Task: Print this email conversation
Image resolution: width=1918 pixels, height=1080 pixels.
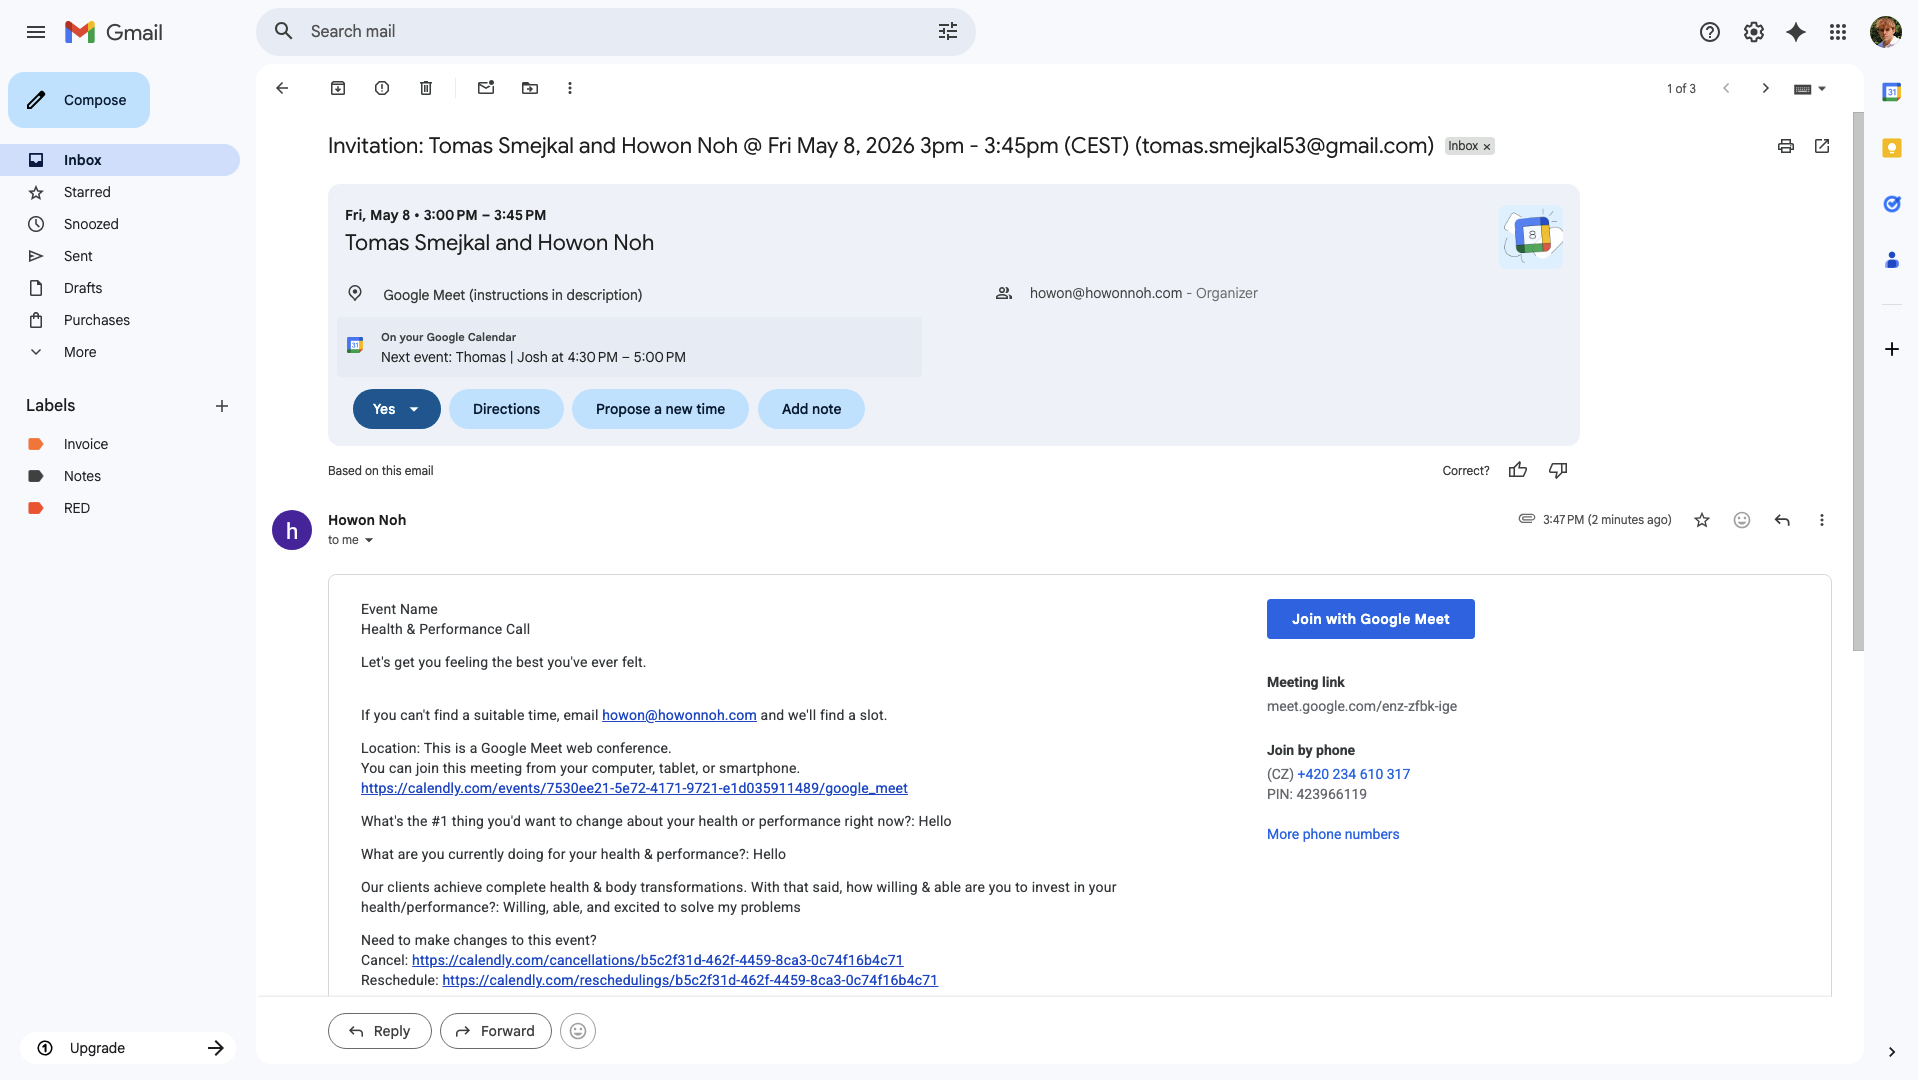Action: coord(1786,146)
